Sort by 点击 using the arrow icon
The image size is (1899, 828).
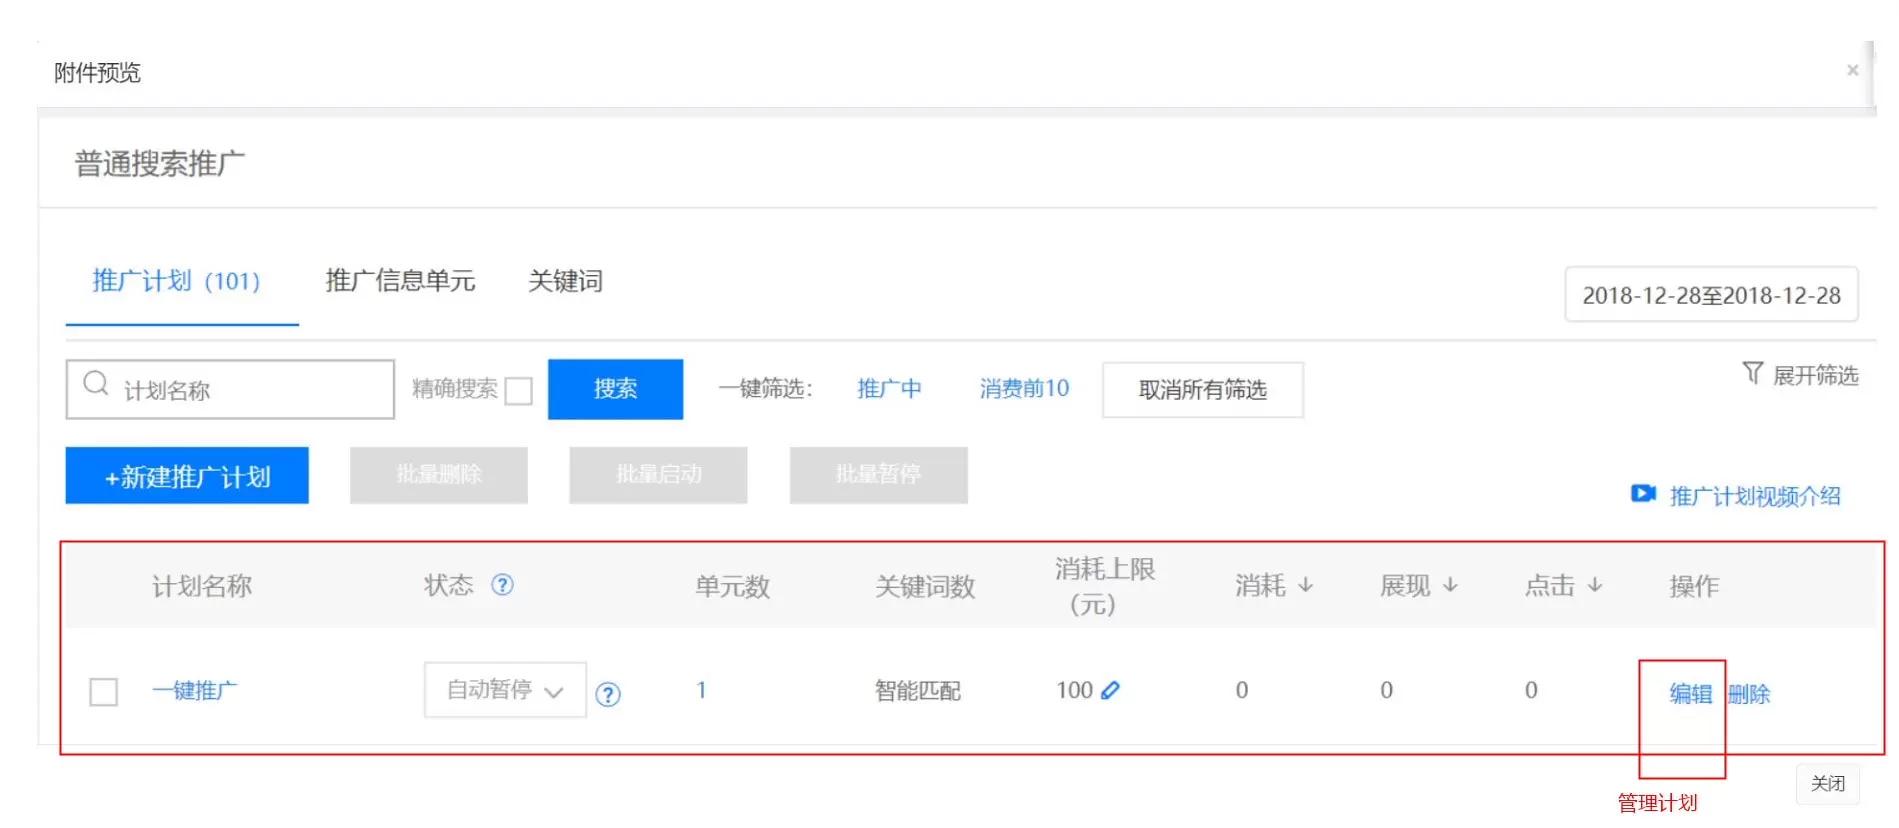pos(1595,585)
